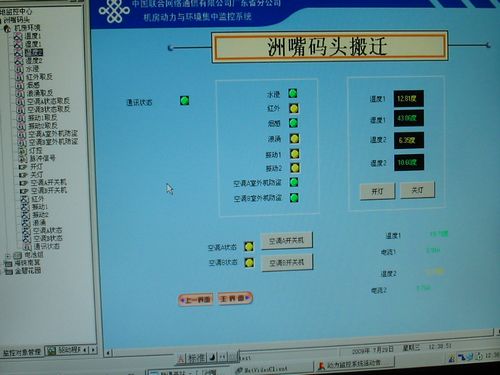Image resolution: width=500 pixels, height=375 pixels.
Task: Turn off lights with 关灯 button
Action: 417,190
